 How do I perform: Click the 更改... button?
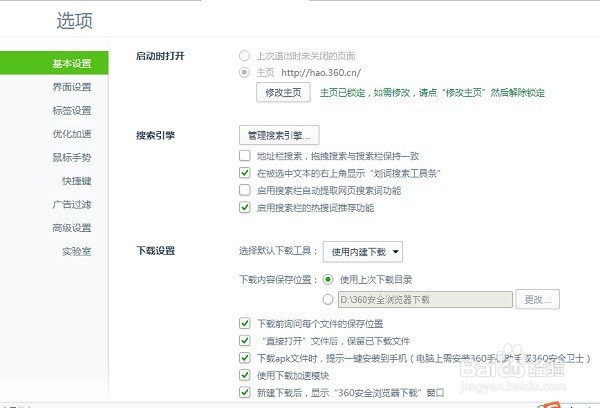coord(537,299)
